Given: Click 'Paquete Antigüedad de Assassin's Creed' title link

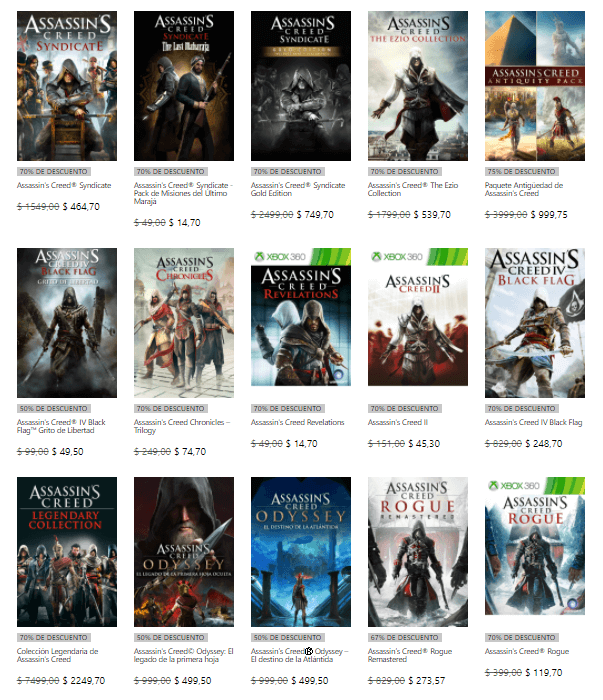Looking at the screenshot, I should pos(524,190).
